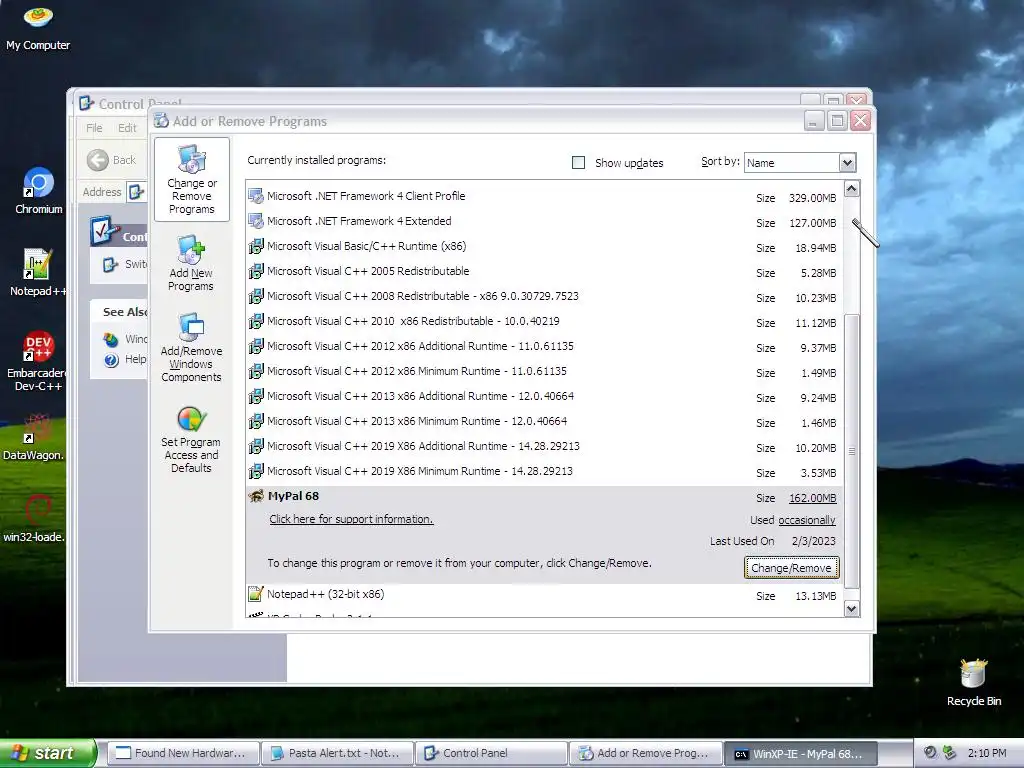
Task: Click Visual C++ 2010 x86 Redistributable icon
Action: 256,321
